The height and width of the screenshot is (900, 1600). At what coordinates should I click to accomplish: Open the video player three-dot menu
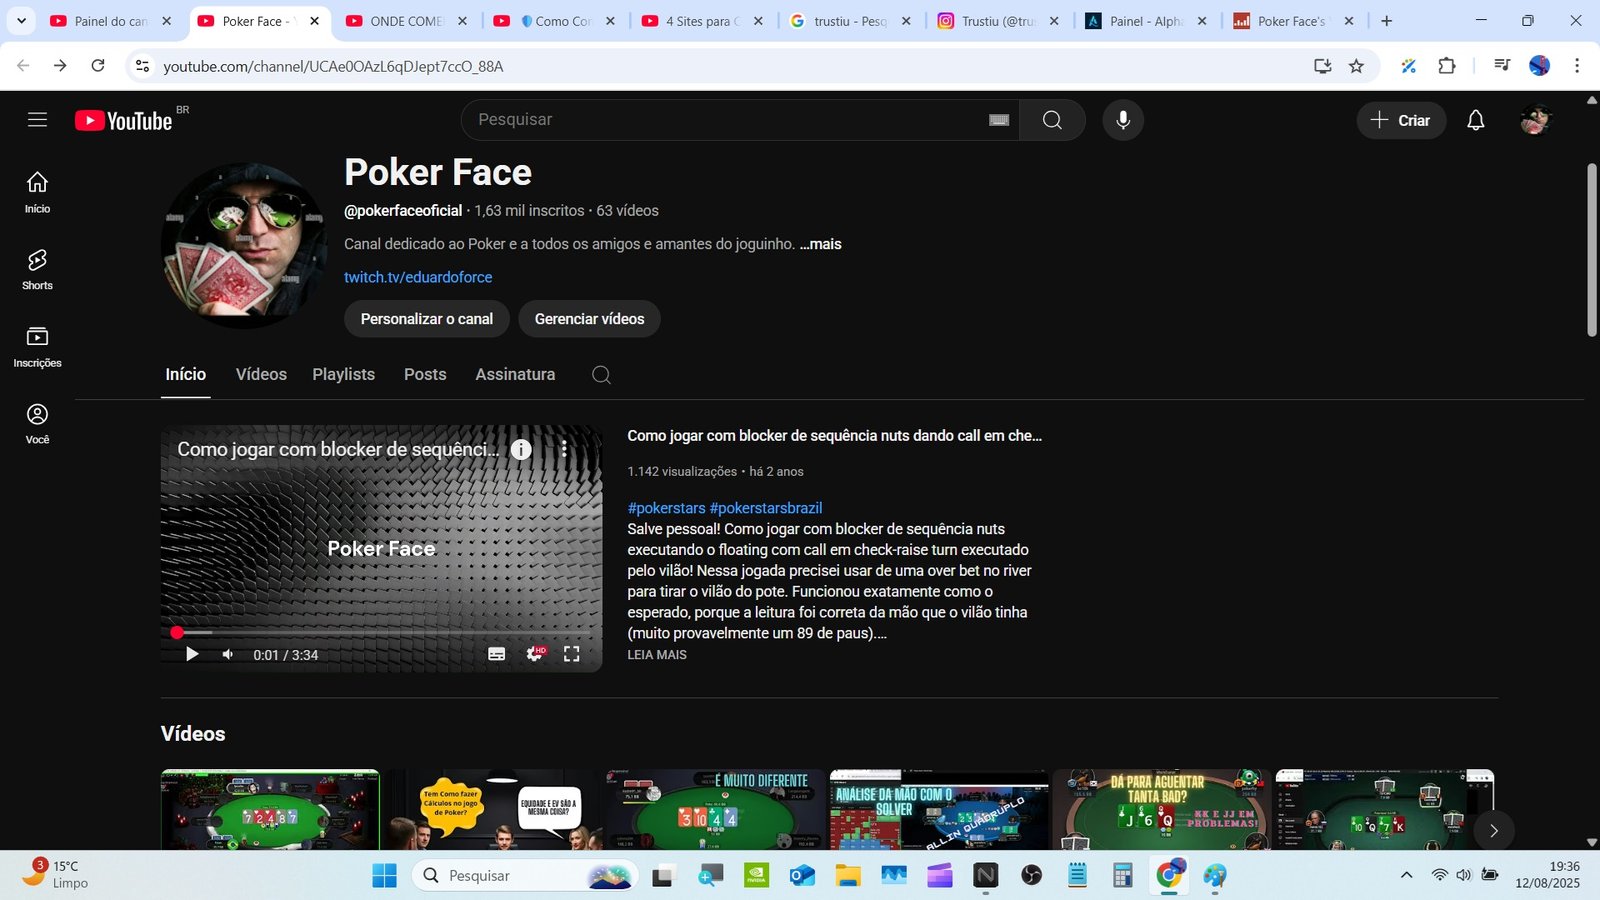point(564,449)
